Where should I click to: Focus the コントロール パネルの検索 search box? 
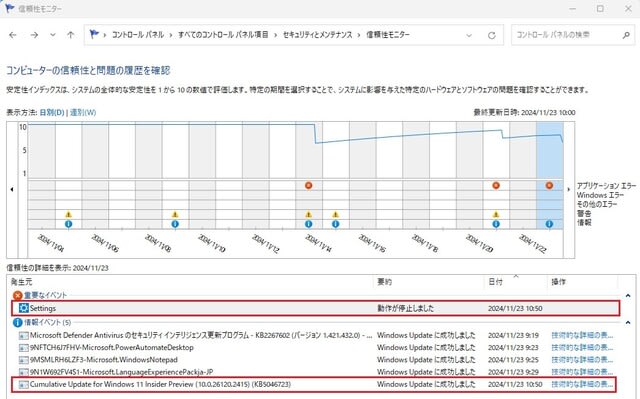[567, 35]
